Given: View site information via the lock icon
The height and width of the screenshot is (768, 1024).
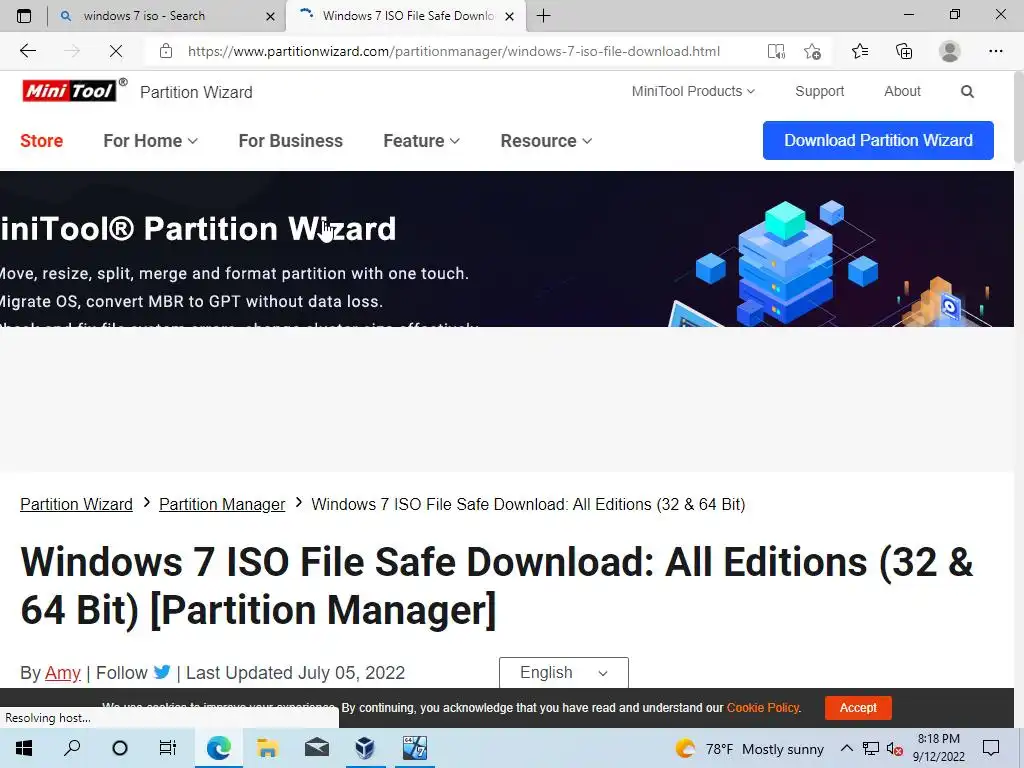Looking at the screenshot, I should click(166, 51).
